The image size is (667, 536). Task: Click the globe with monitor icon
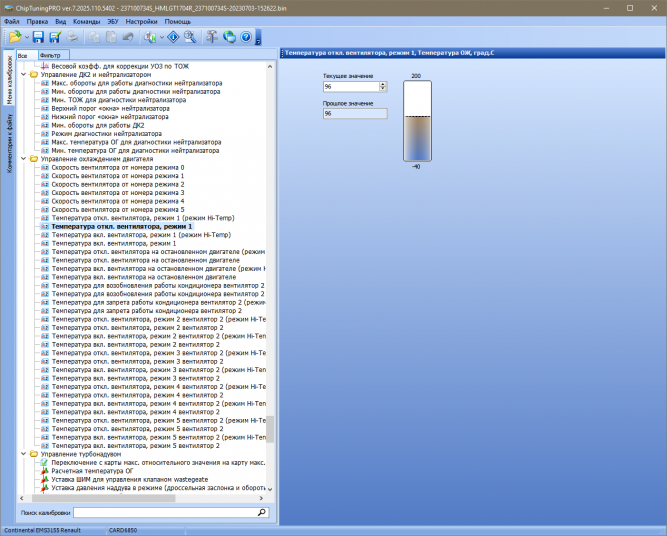click(x=229, y=37)
